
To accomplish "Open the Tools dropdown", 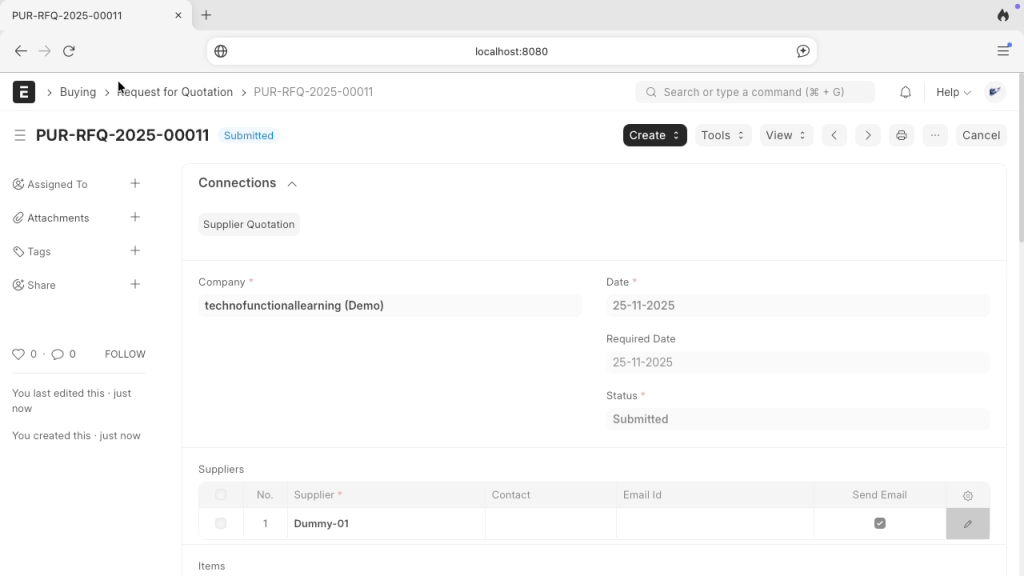I will click(x=723, y=135).
